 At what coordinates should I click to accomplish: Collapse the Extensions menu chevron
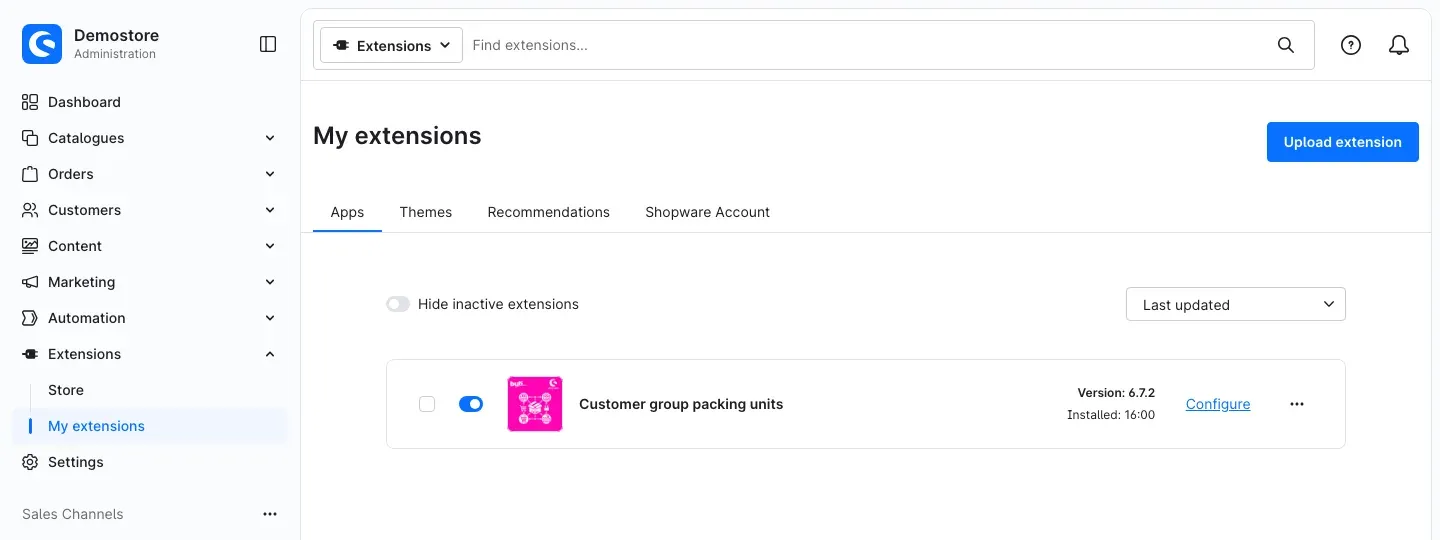[x=270, y=354]
